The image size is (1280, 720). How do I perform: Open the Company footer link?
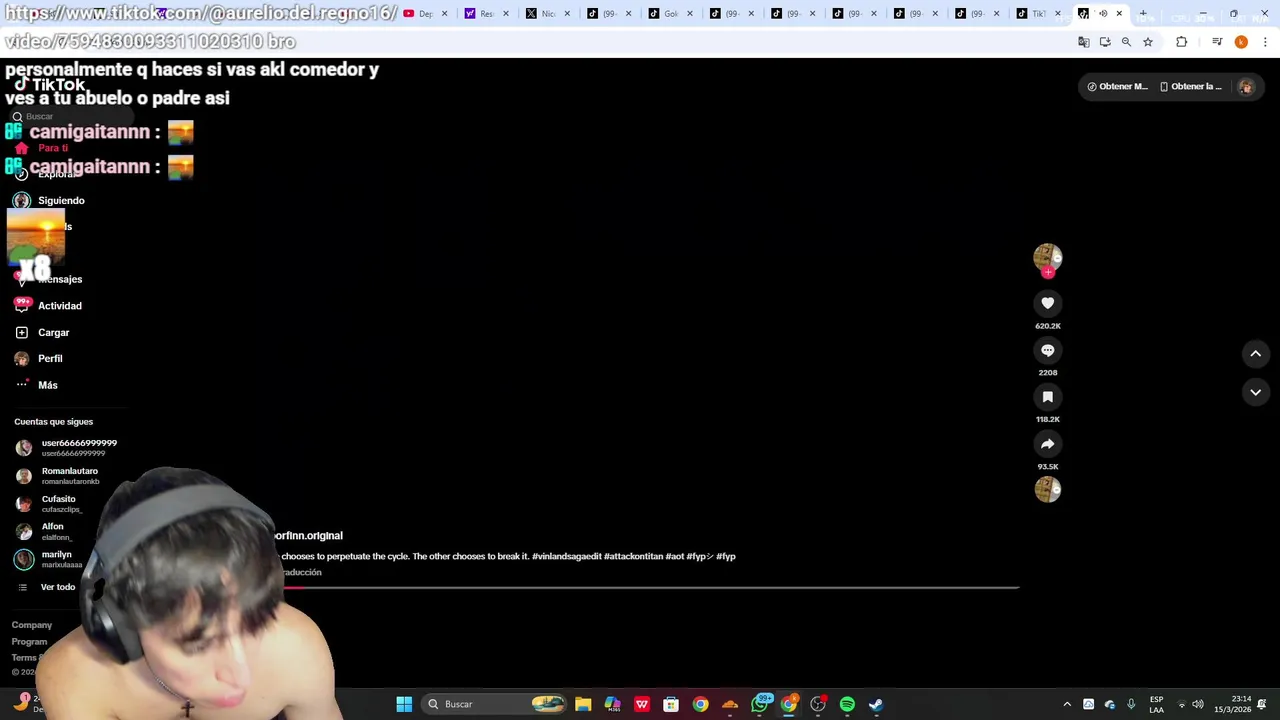coord(32,625)
